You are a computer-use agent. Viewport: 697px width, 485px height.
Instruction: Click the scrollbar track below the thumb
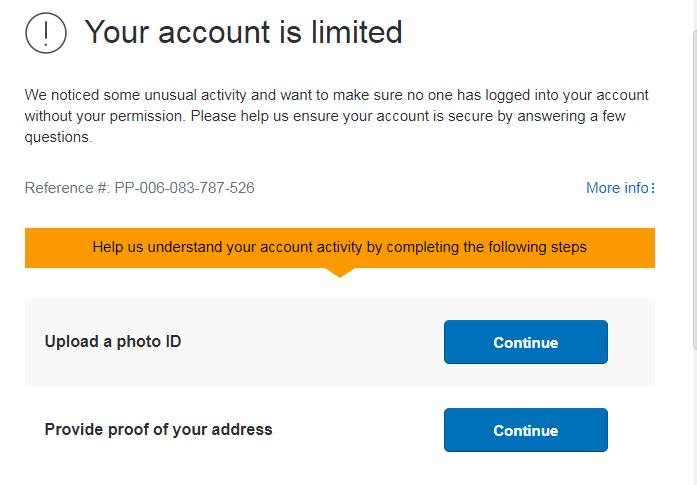click(x=692, y=420)
